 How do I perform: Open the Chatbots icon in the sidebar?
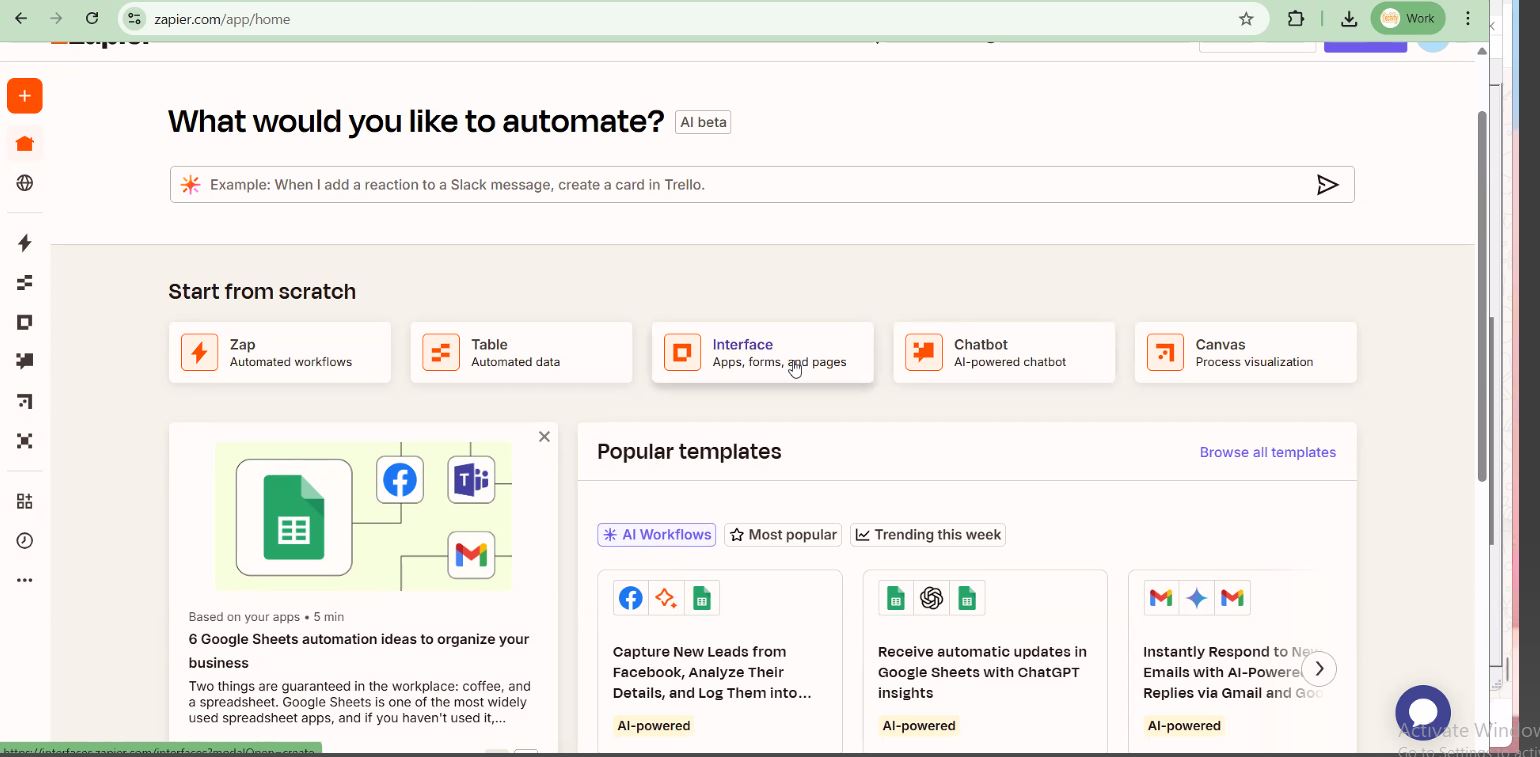pos(25,361)
